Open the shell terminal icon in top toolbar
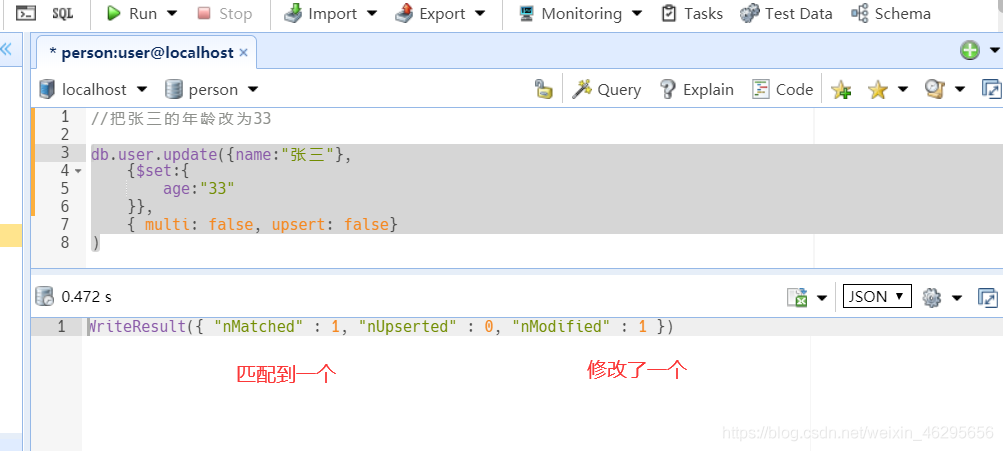 (26, 13)
